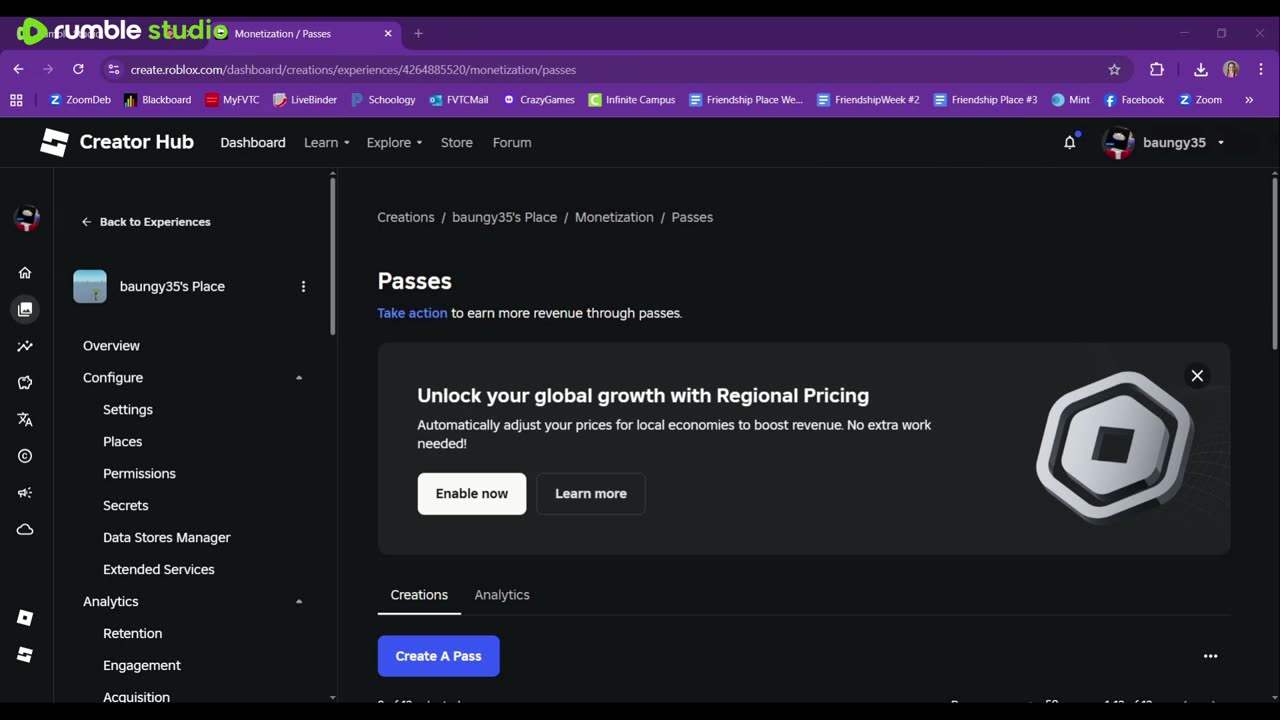Image resolution: width=1280 pixels, height=720 pixels.
Task: Click Monetization in the breadcrumb
Action: [x=614, y=217]
